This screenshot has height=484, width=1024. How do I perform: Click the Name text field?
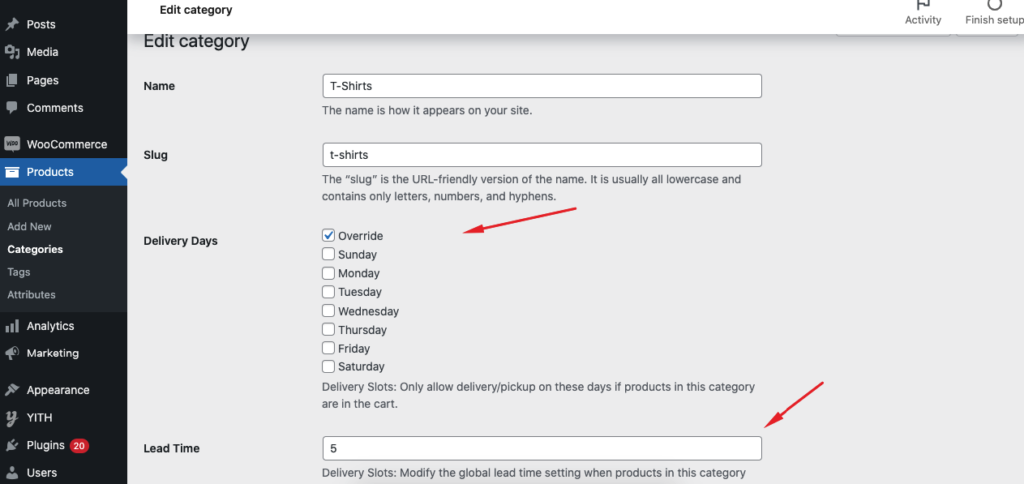(x=541, y=86)
